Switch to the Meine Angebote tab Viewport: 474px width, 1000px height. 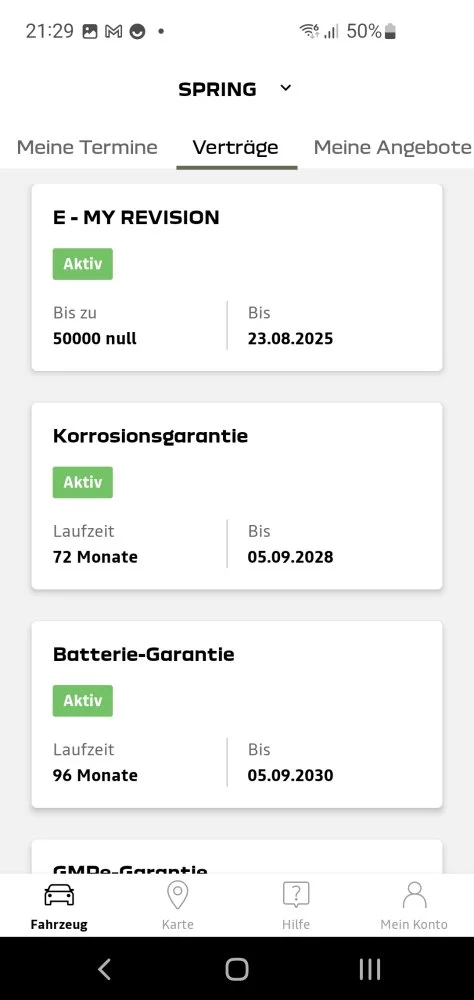[x=393, y=147]
